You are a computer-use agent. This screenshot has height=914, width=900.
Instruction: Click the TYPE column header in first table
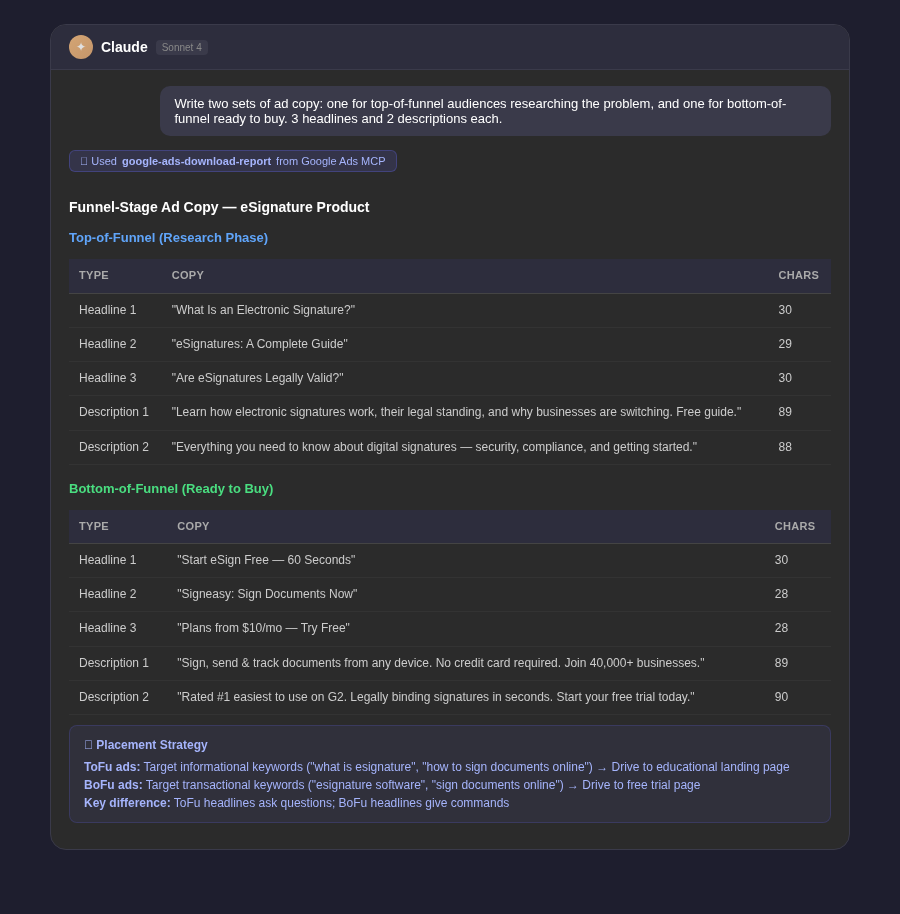[93, 275]
